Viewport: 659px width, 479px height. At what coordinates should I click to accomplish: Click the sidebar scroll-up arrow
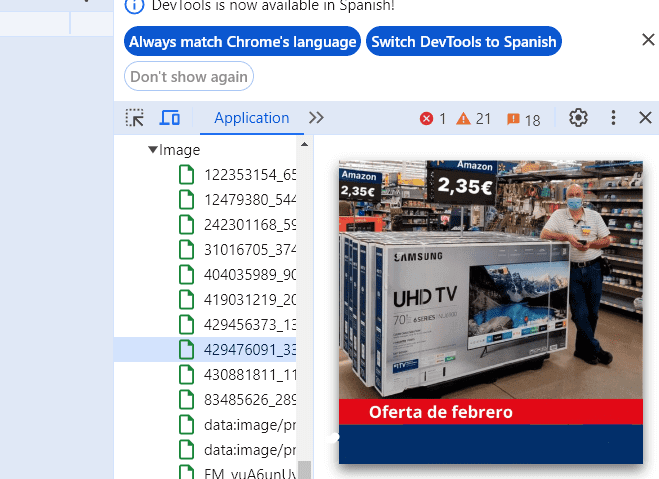click(x=304, y=145)
